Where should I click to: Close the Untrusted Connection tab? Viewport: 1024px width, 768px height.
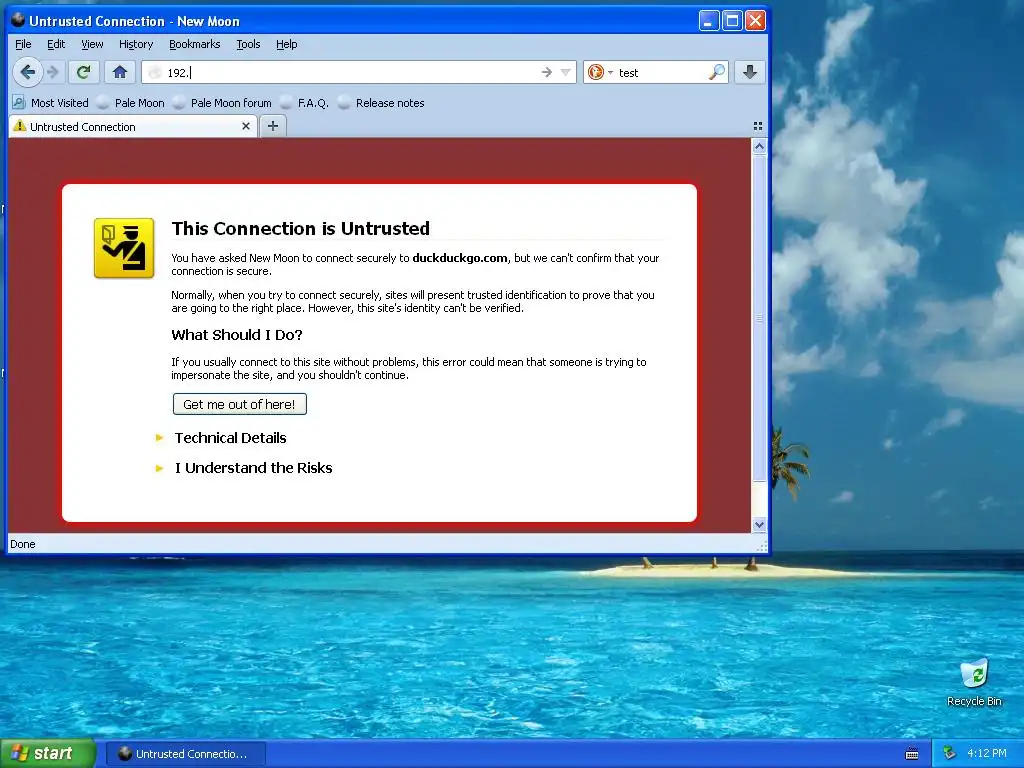point(246,126)
